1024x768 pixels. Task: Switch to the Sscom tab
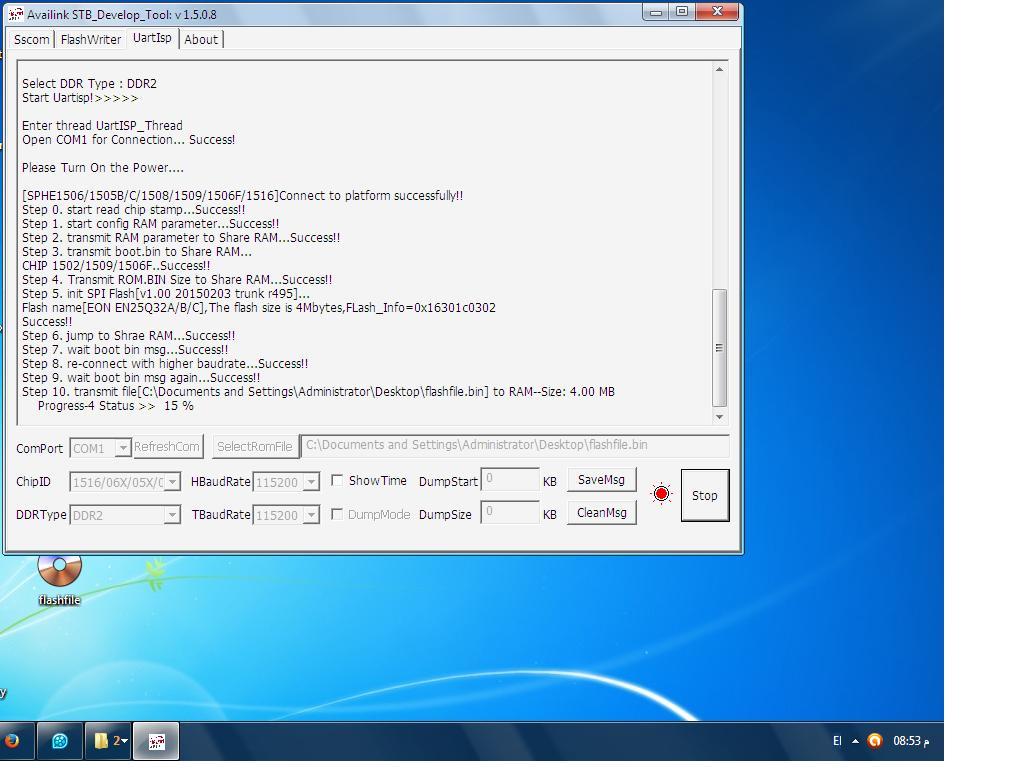[x=31, y=39]
